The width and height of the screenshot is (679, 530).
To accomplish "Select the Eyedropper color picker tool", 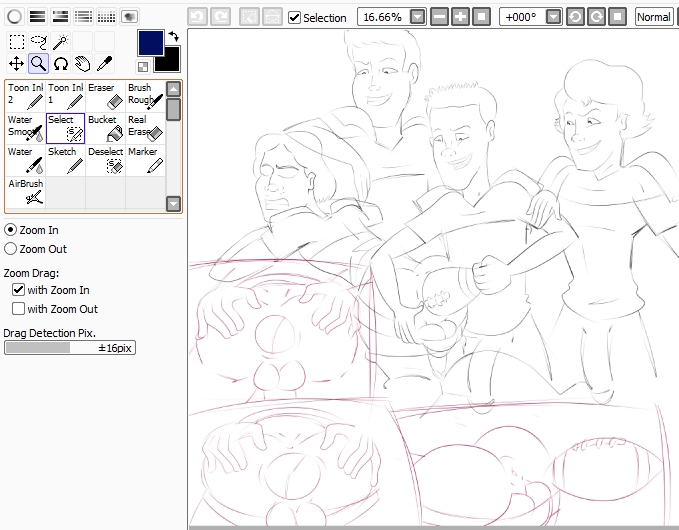I will tap(104, 64).
